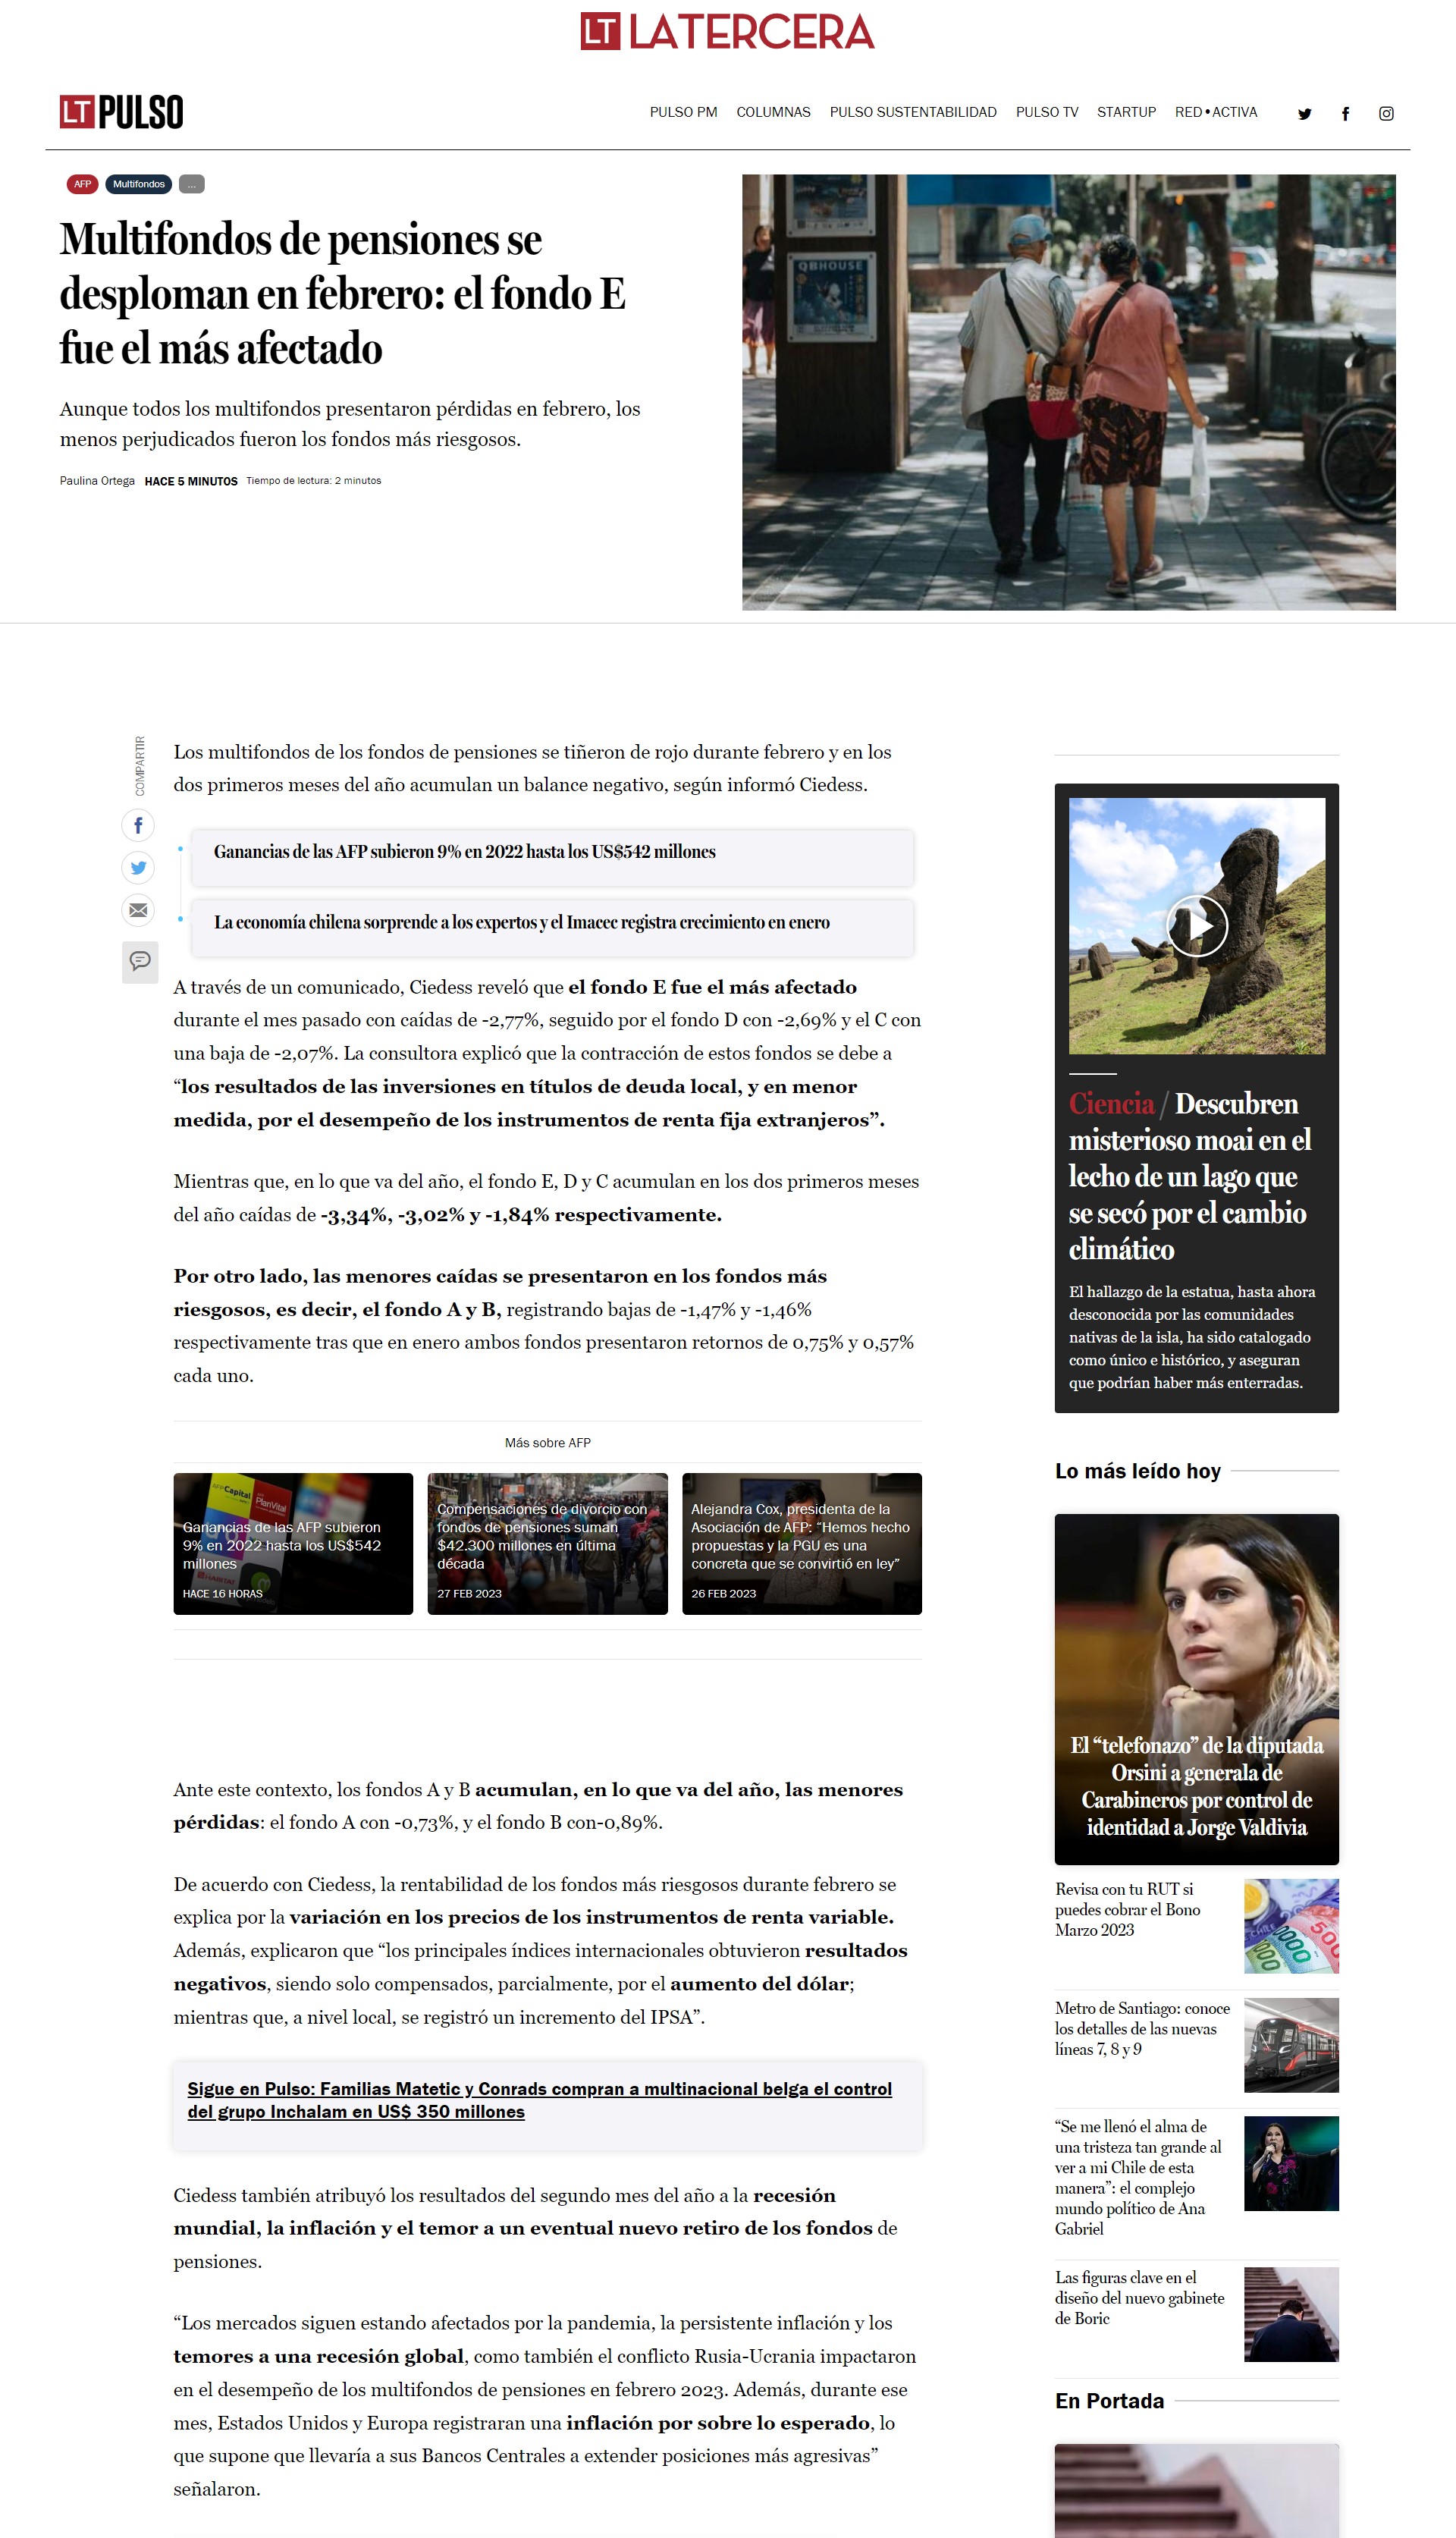This screenshot has width=1456, height=2538.
Task: Open nuevo gabinete de Boric article link
Action: 1139,2297
